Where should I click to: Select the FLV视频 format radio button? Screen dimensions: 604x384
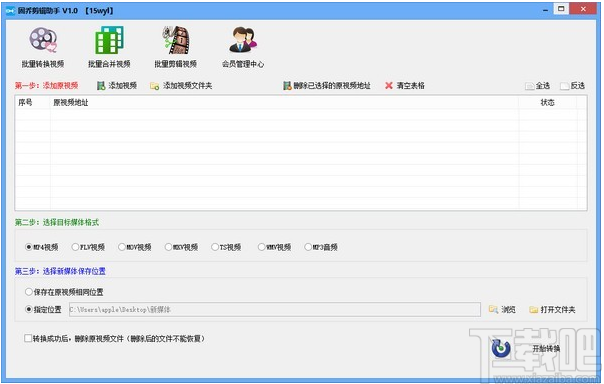coord(75,247)
